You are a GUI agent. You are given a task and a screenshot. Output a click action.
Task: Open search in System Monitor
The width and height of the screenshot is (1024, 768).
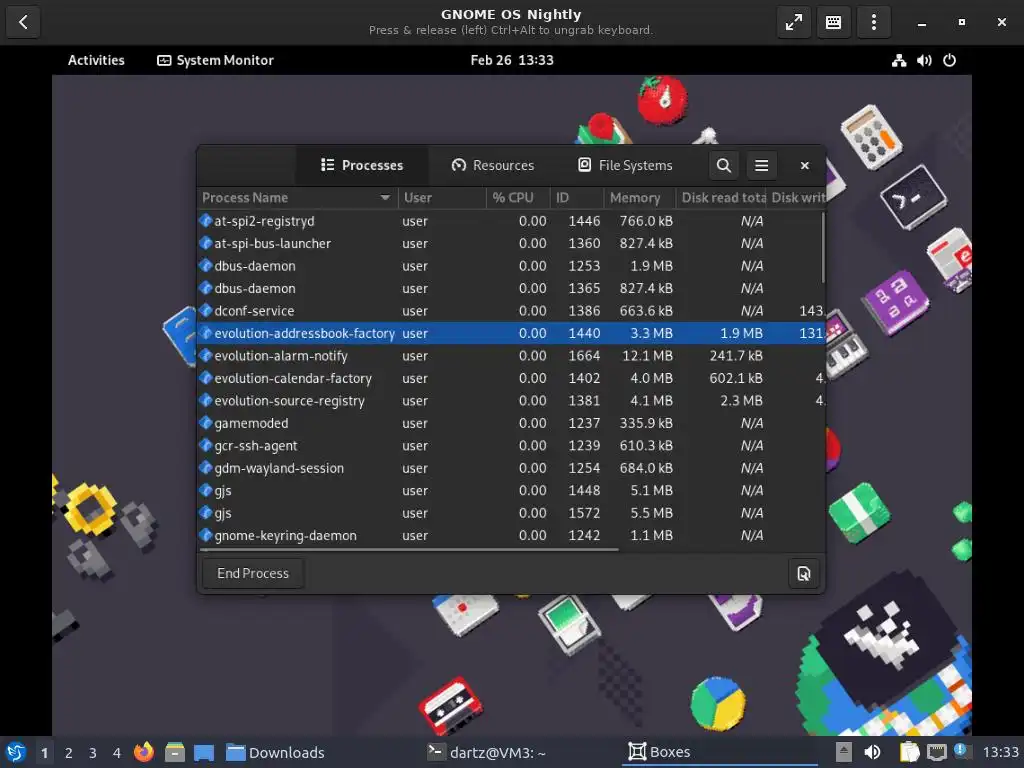(723, 165)
